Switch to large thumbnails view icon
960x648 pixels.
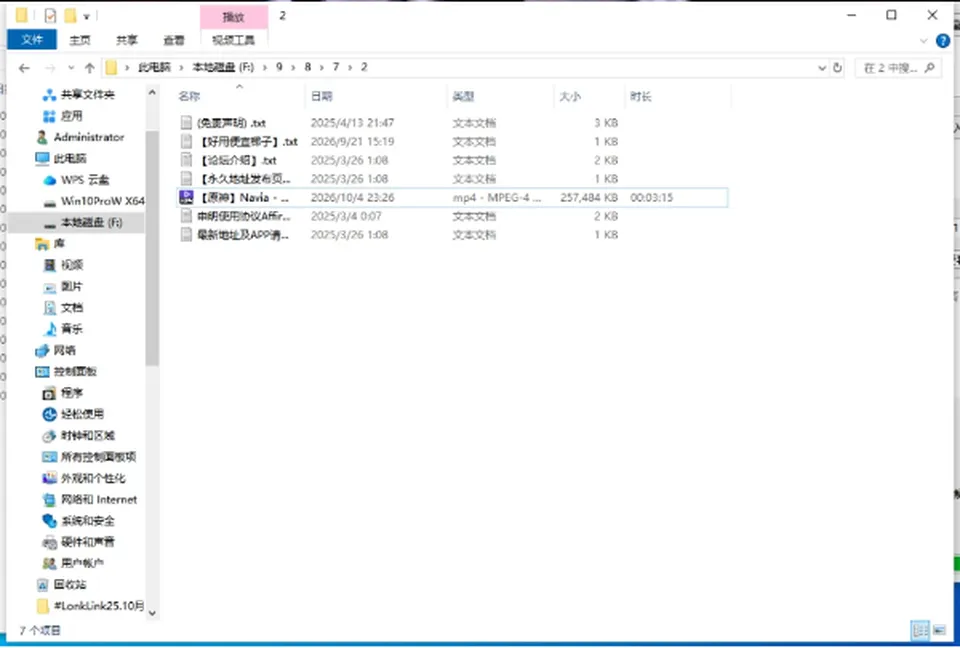coord(939,630)
